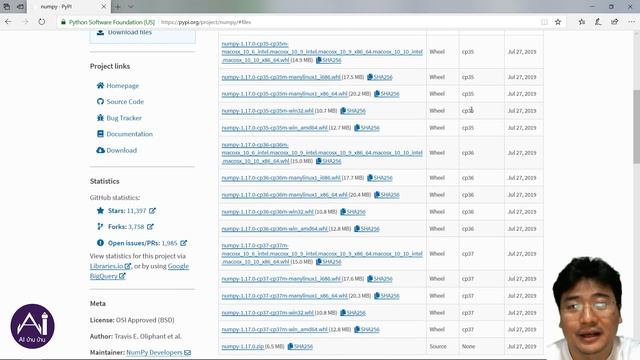Copy SHA256 for the cp36 macosx wheel

[329, 161]
